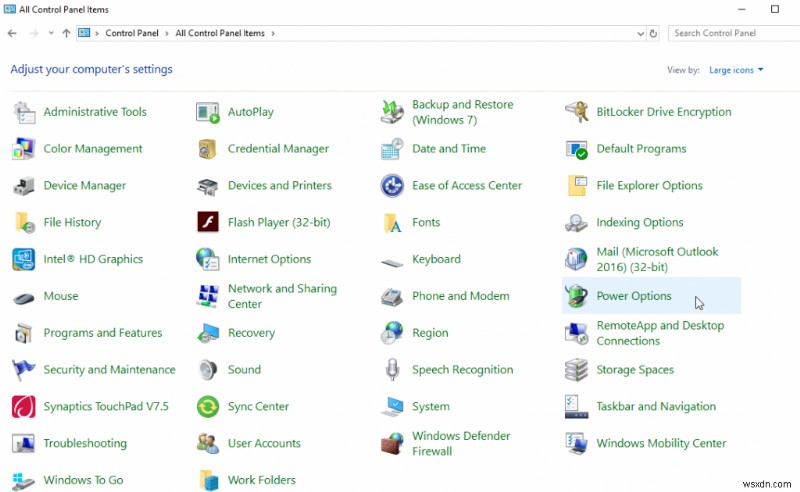
Task: Click the Windows Defender Firewall icon
Action: click(392, 444)
